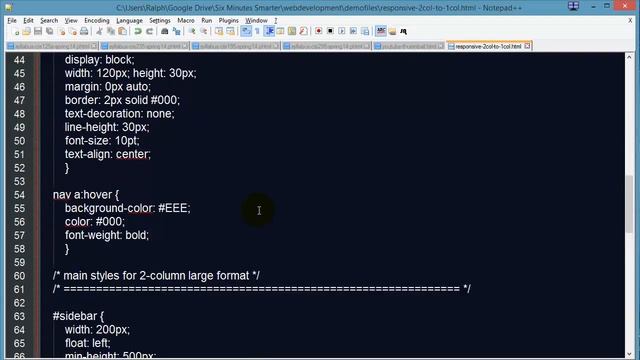
Task: Undo the last change with green arrow
Action: (138, 31)
